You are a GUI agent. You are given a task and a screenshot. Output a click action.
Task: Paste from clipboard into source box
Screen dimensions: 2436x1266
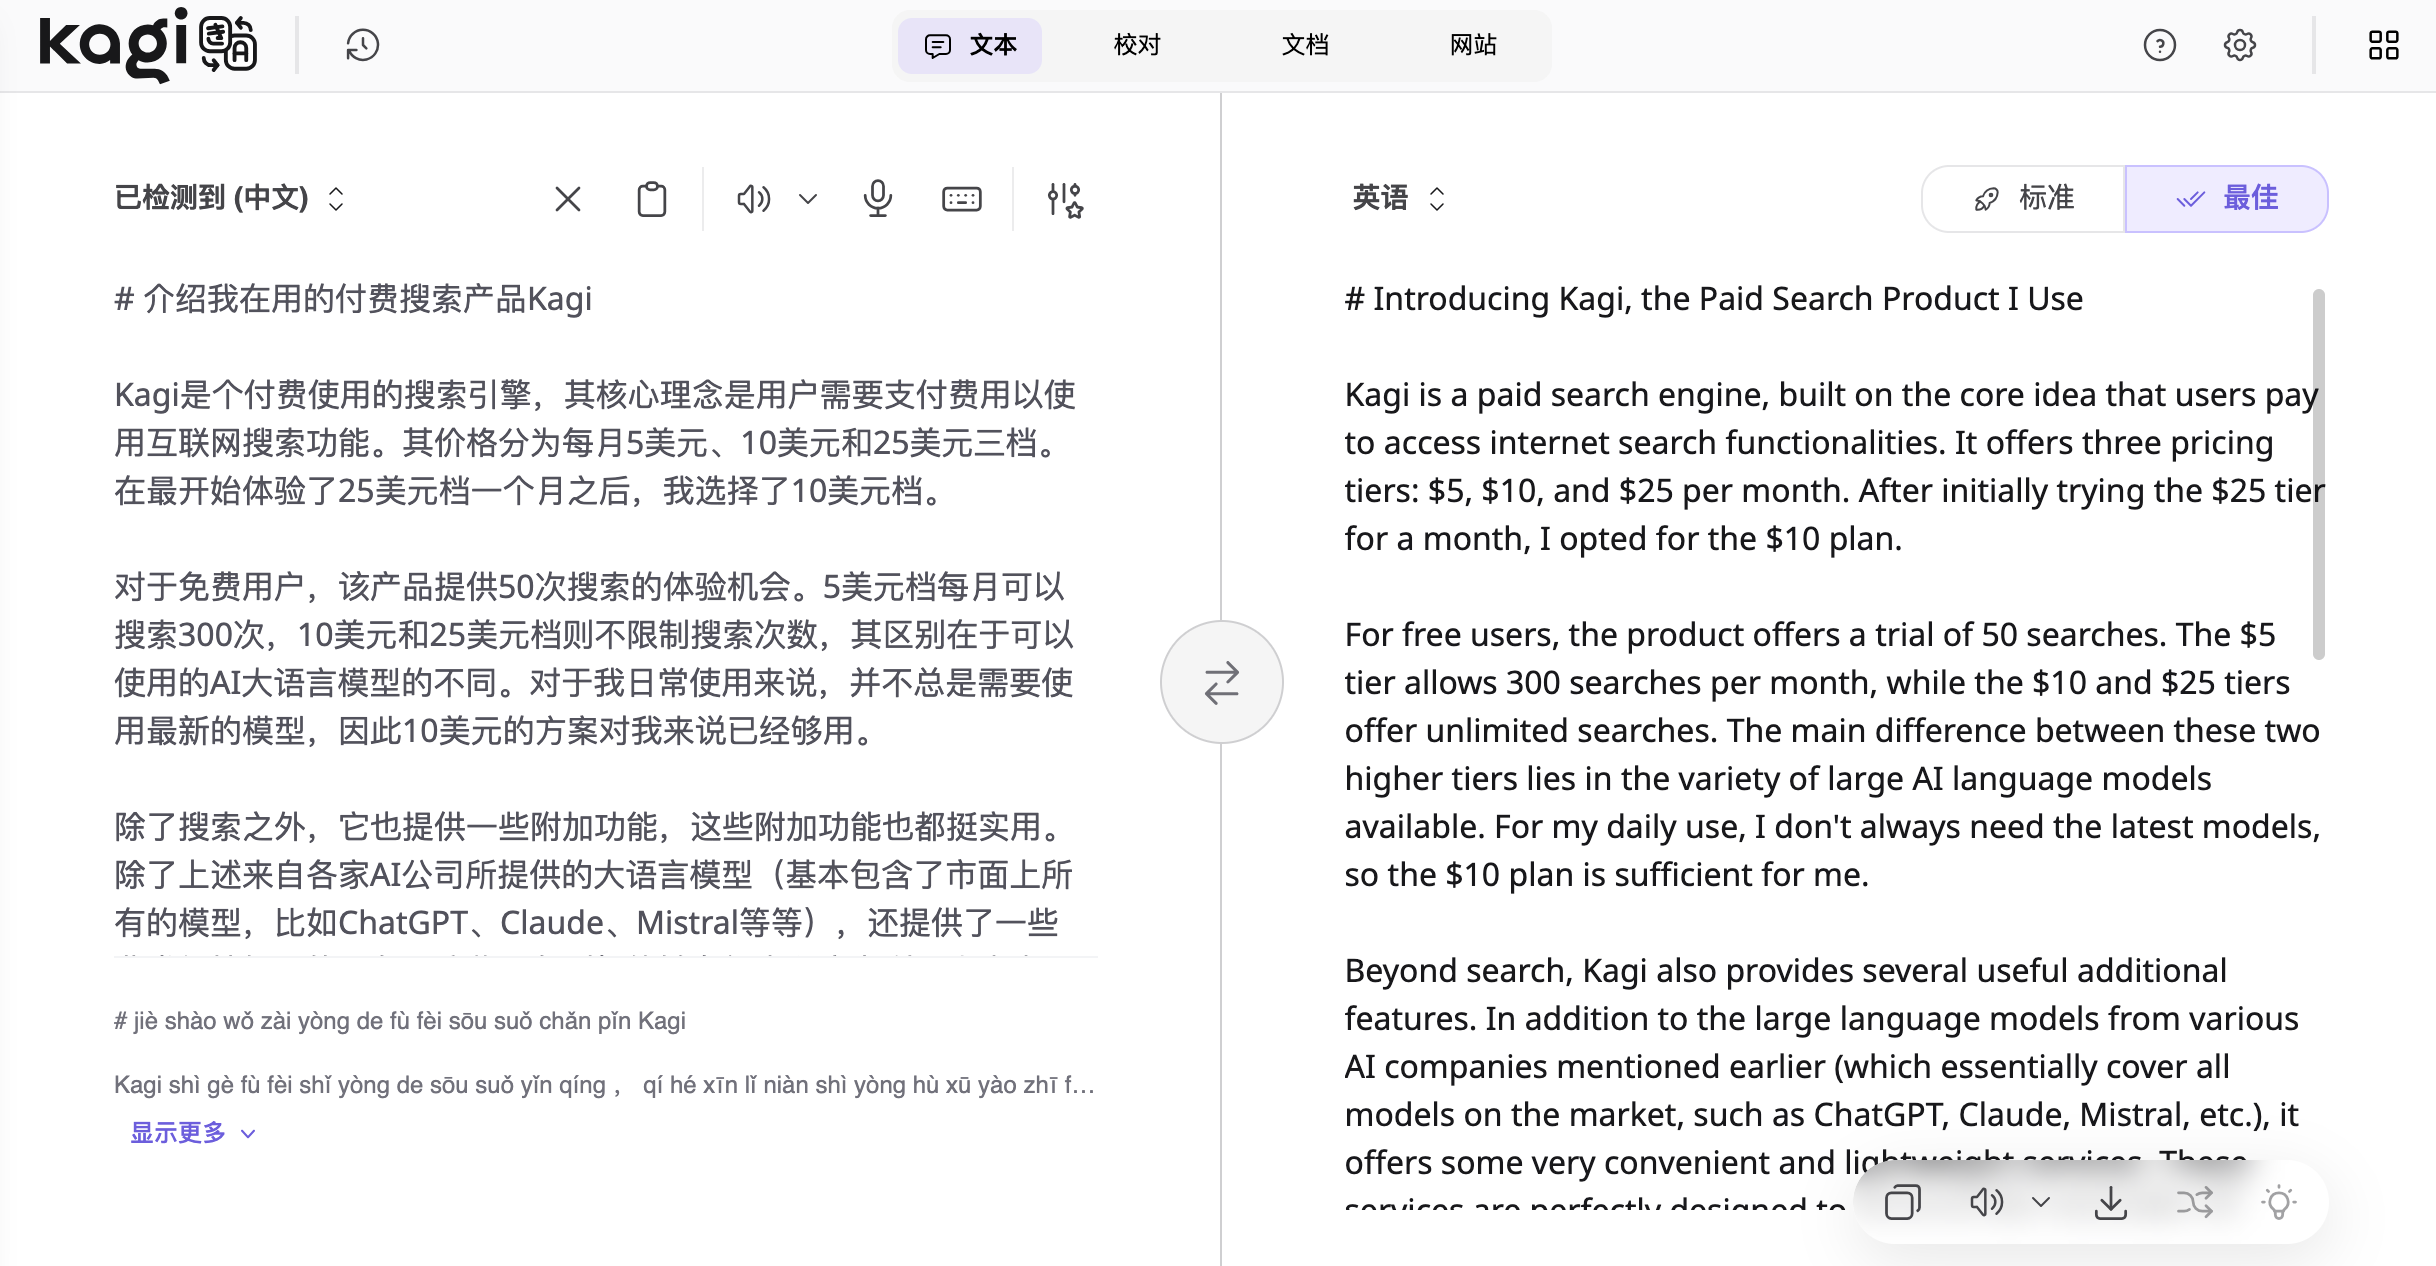point(652,199)
